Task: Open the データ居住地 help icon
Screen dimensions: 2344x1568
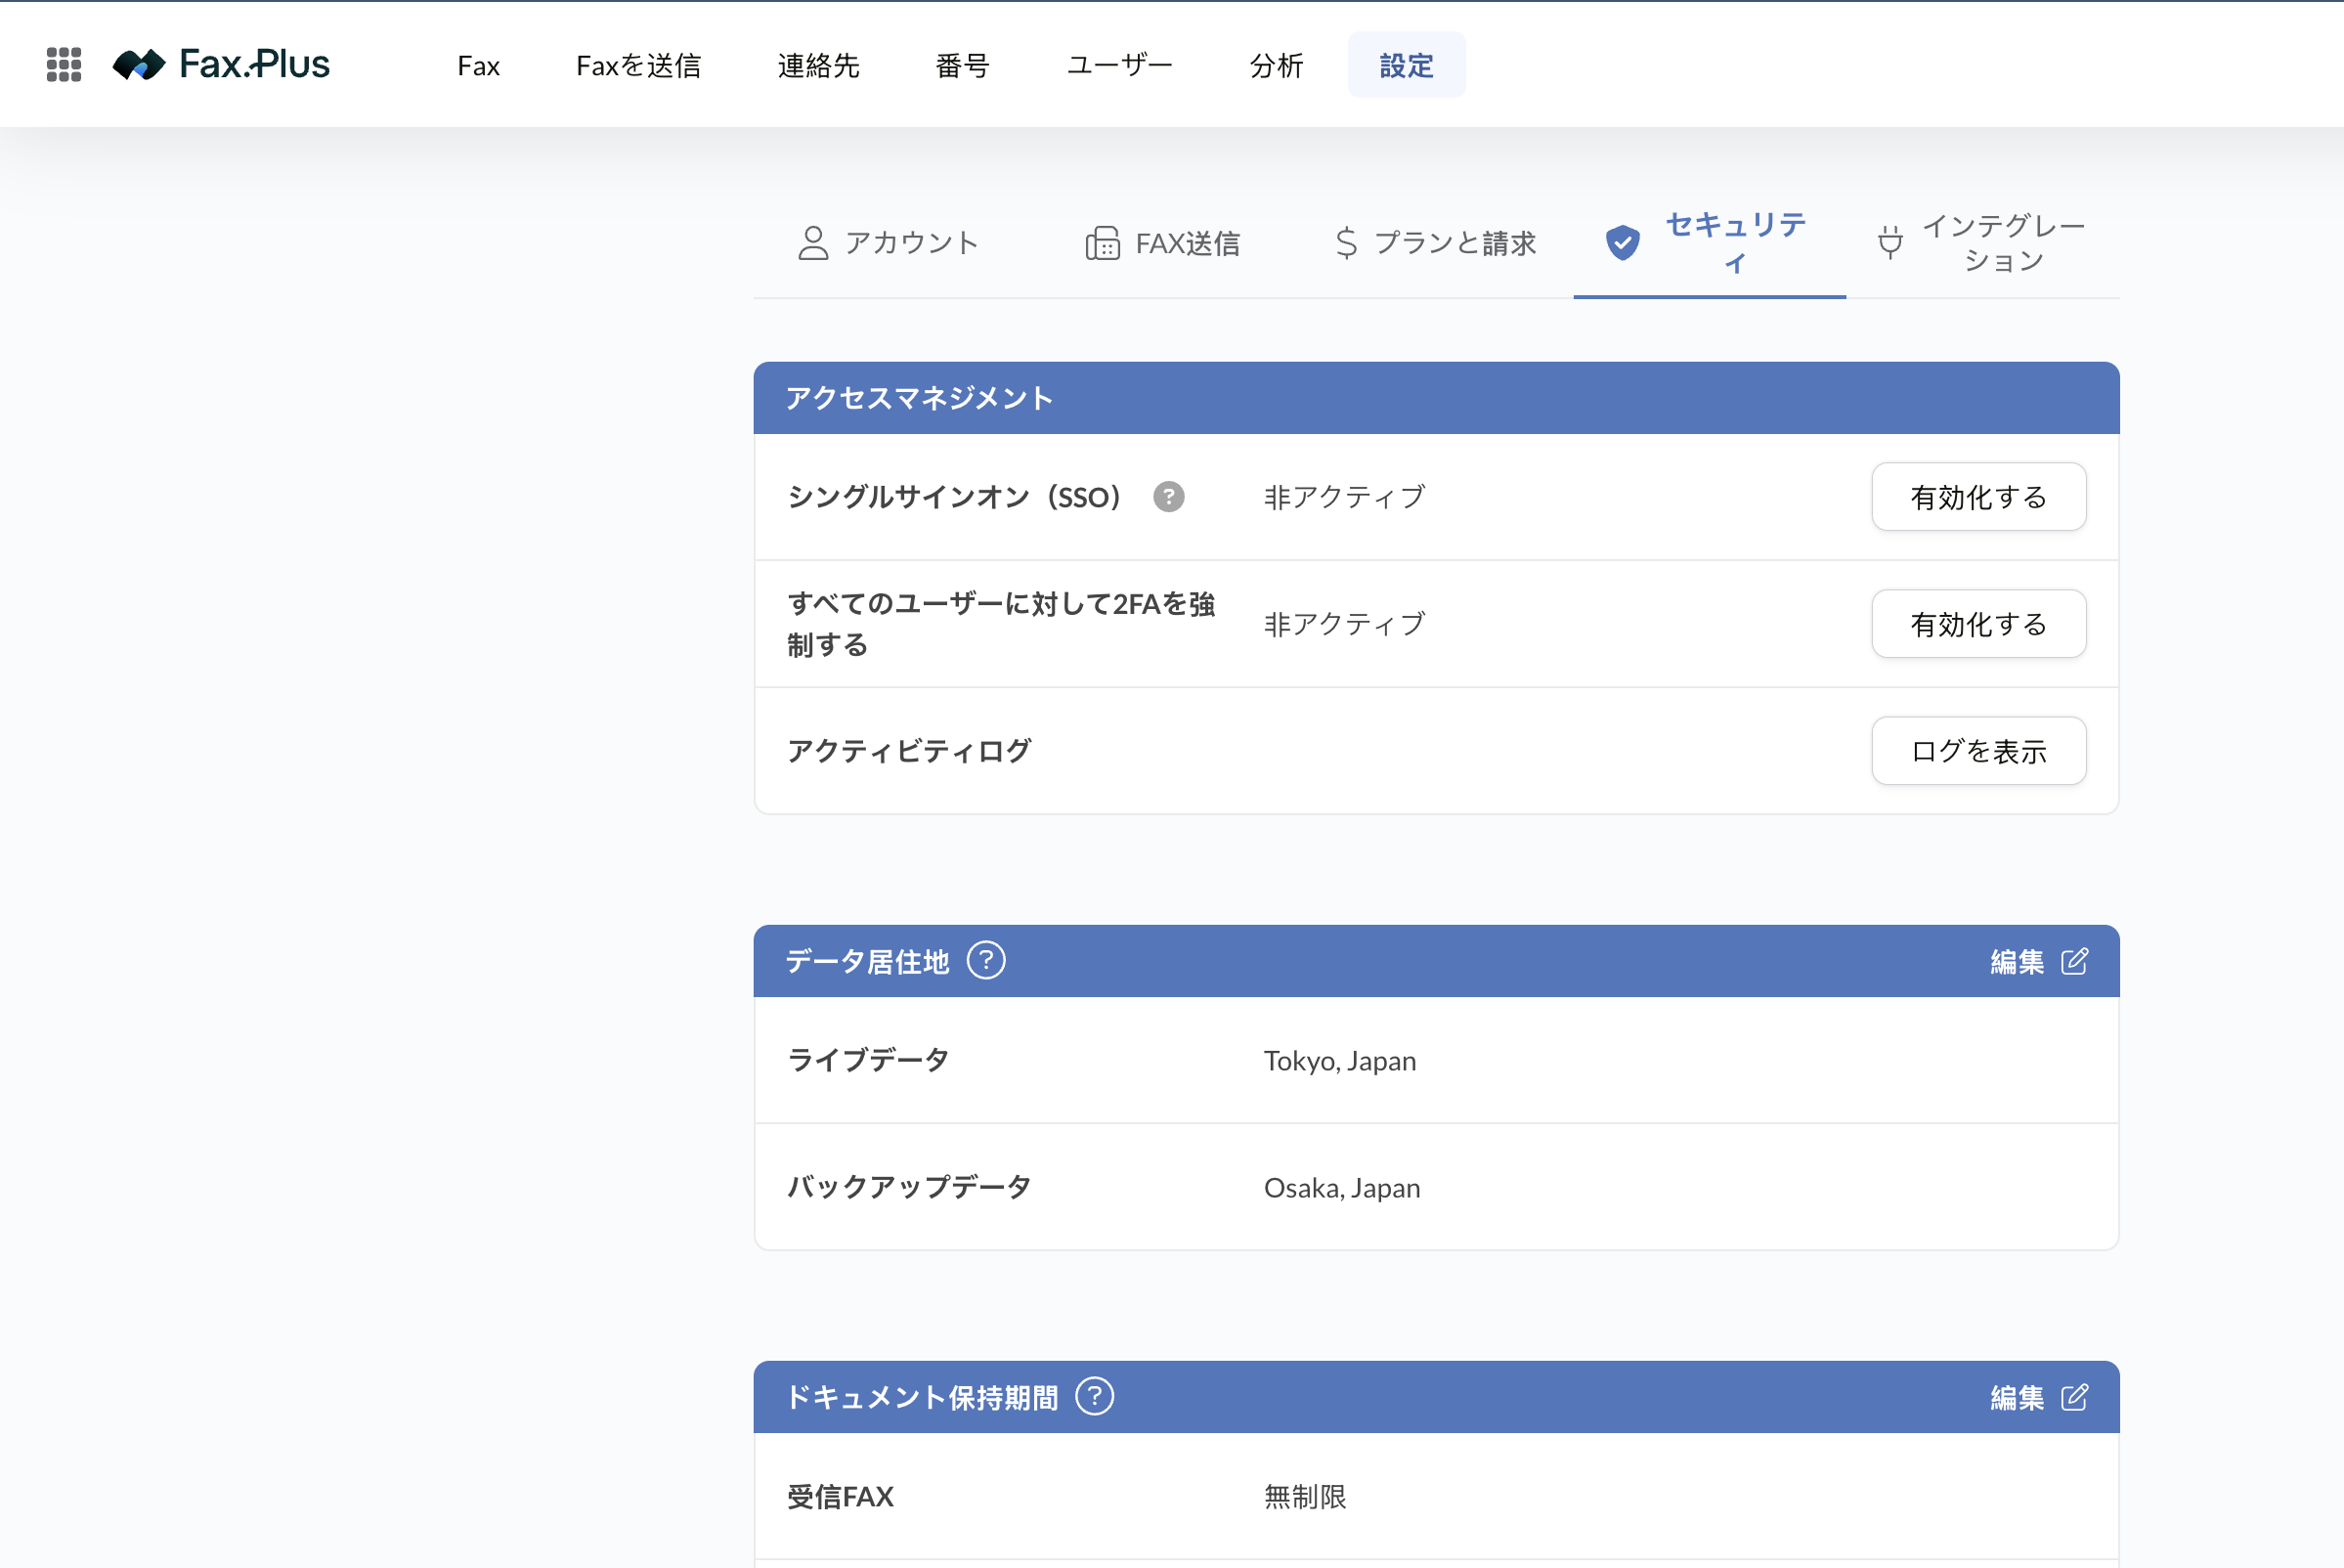Action: click(986, 961)
